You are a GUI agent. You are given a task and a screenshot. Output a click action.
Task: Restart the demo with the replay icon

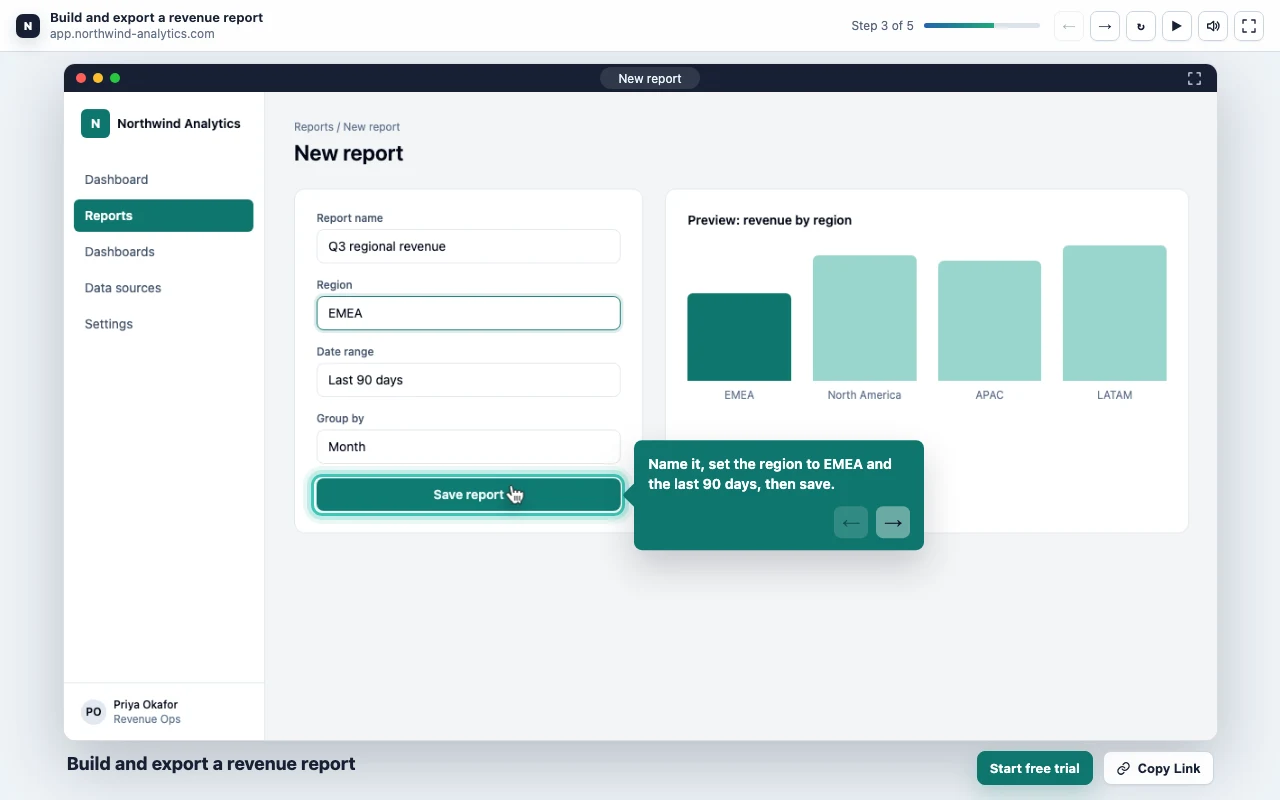(1141, 26)
